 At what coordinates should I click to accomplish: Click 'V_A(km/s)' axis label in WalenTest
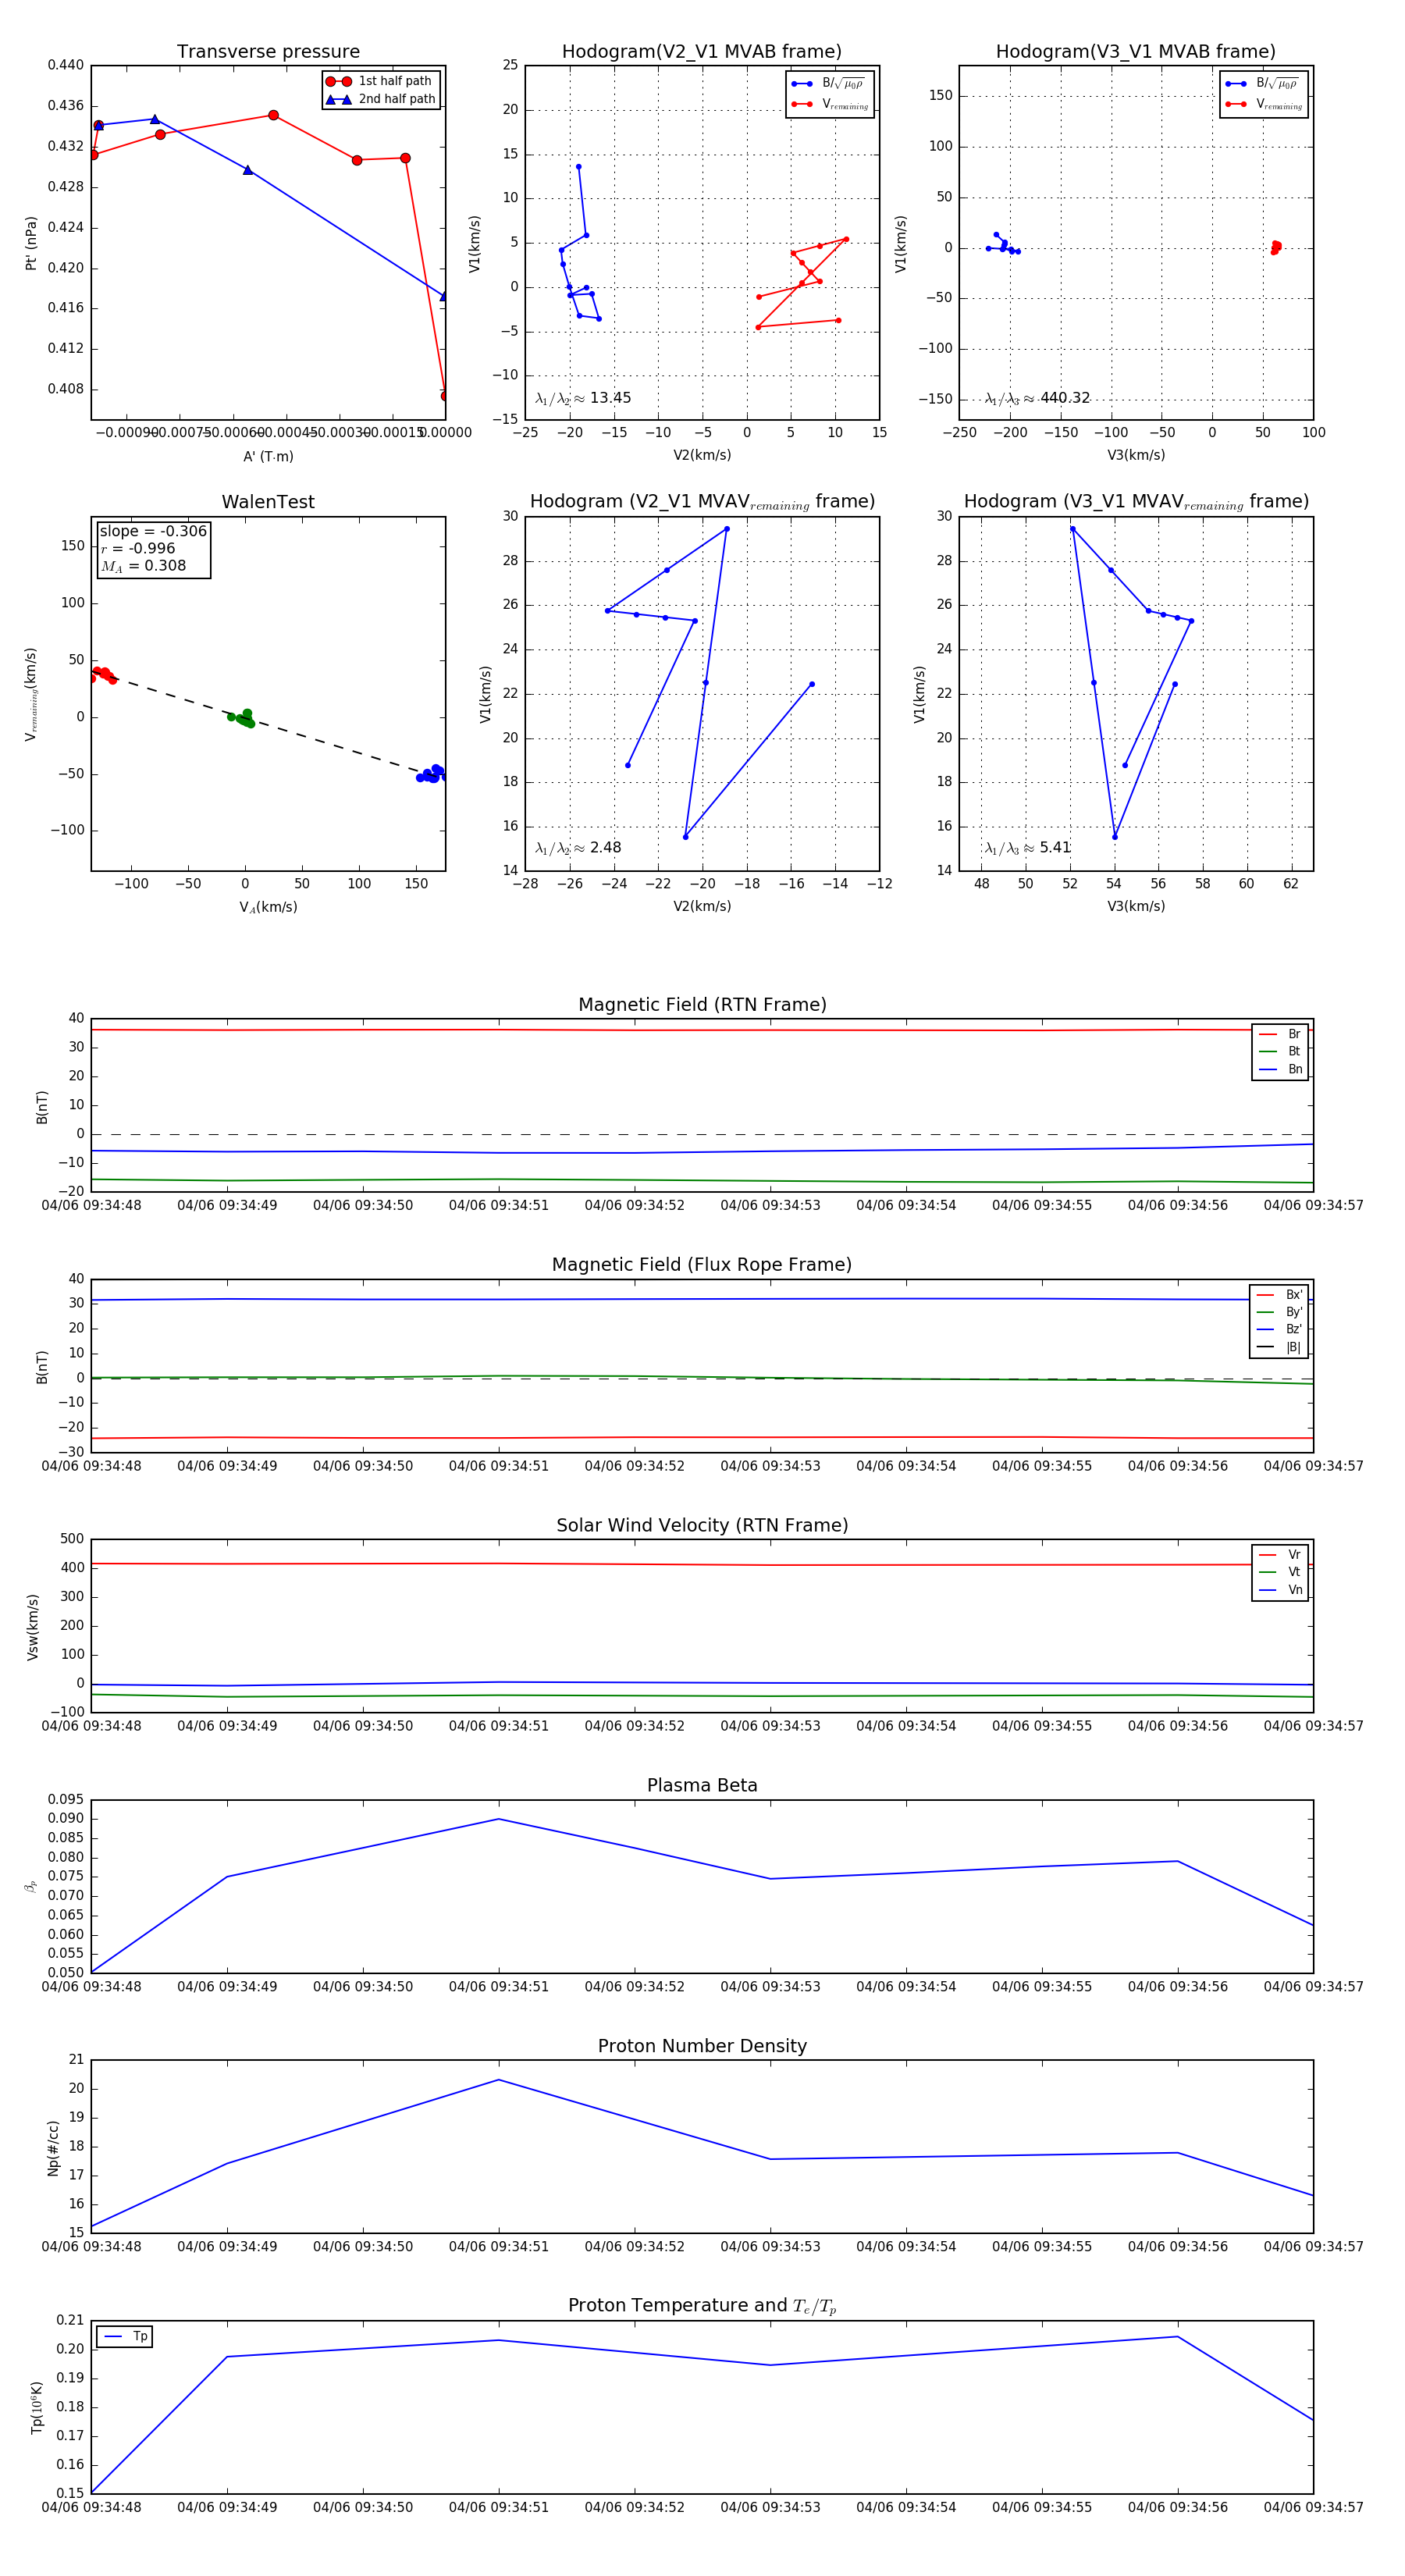tap(268, 907)
